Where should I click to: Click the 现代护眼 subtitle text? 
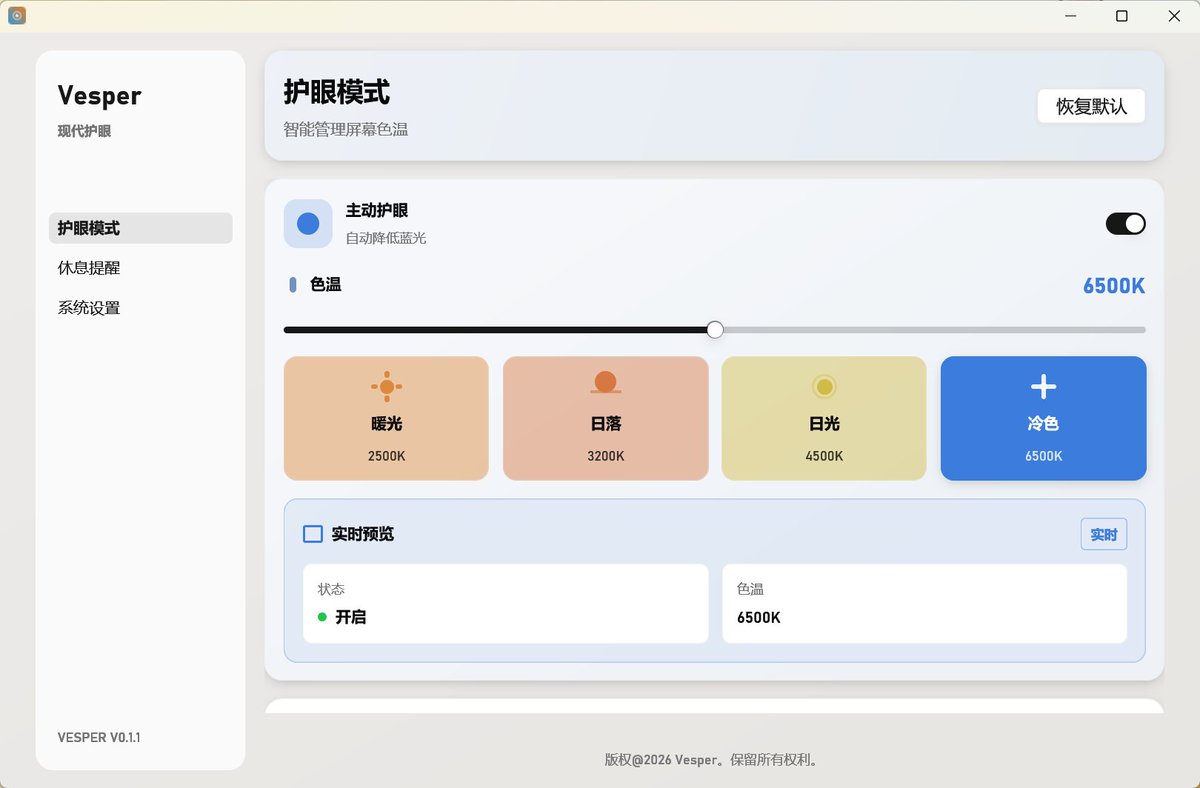point(84,131)
